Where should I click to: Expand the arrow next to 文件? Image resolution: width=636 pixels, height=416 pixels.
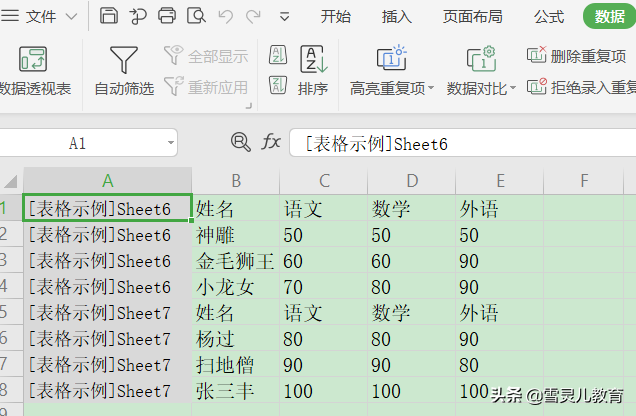point(71,17)
